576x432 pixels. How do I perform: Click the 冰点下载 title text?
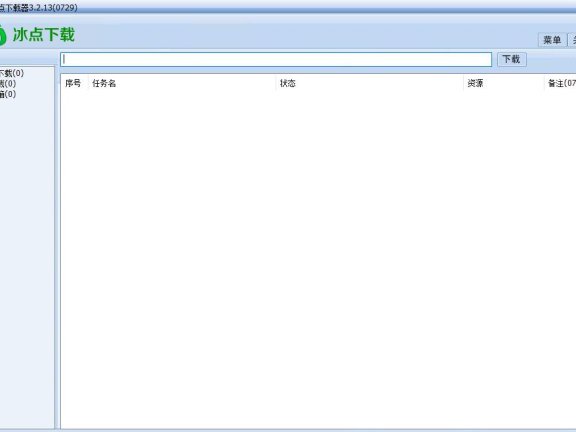44,35
